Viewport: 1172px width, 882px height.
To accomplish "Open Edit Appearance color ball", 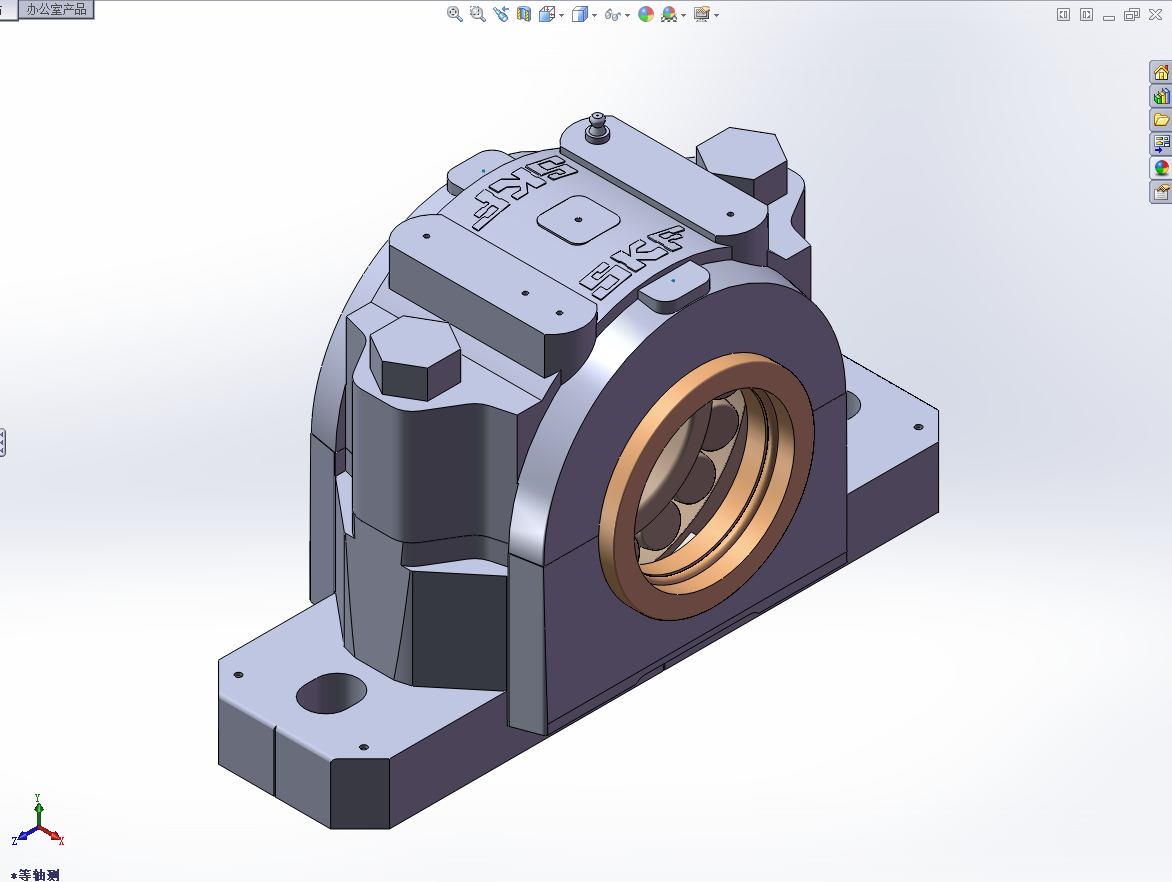I will [x=646, y=14].
